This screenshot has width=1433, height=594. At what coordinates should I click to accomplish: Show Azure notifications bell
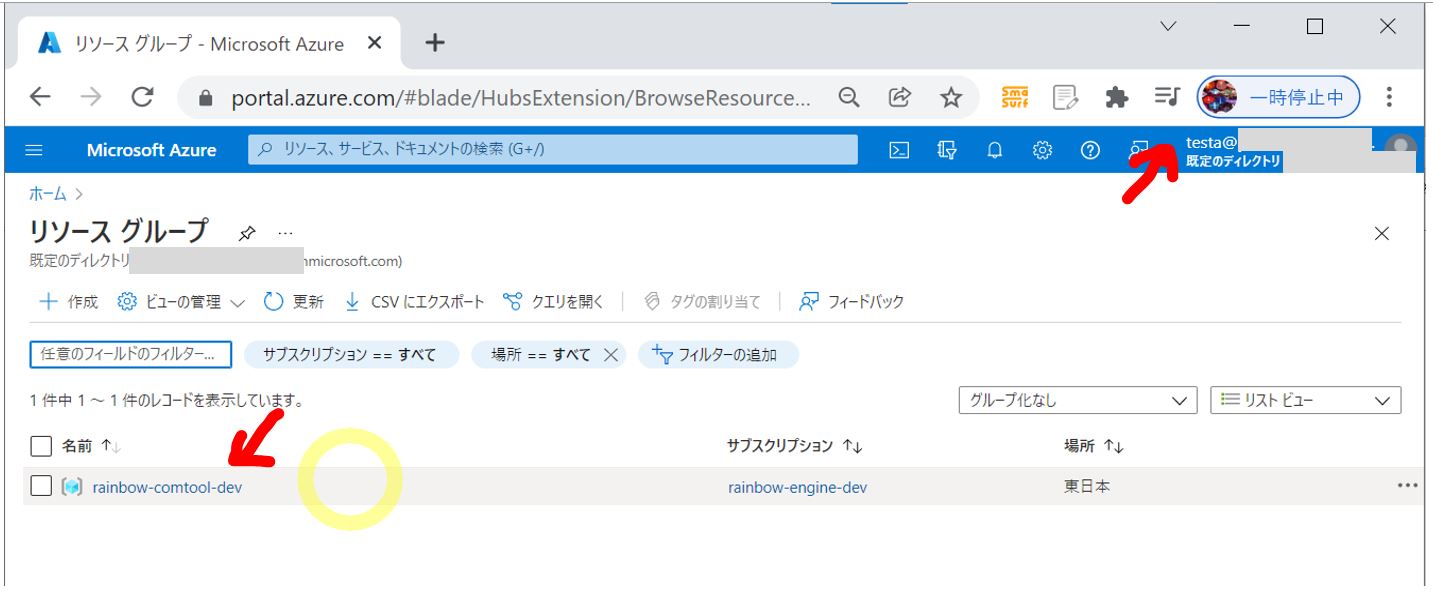[x=995, y=150]
